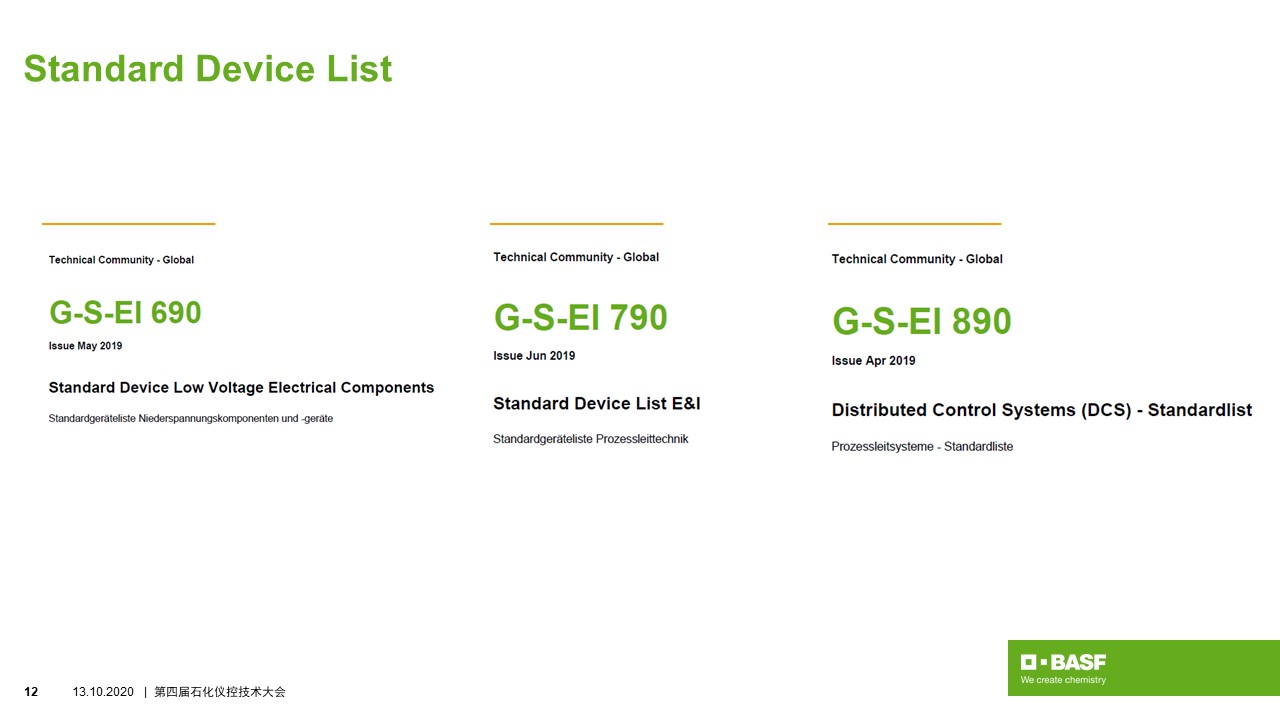The width and height of the screenshot is (1280, 720).
Task: Click 'We create chemistry' tagline
Action: click(1063, 680)
